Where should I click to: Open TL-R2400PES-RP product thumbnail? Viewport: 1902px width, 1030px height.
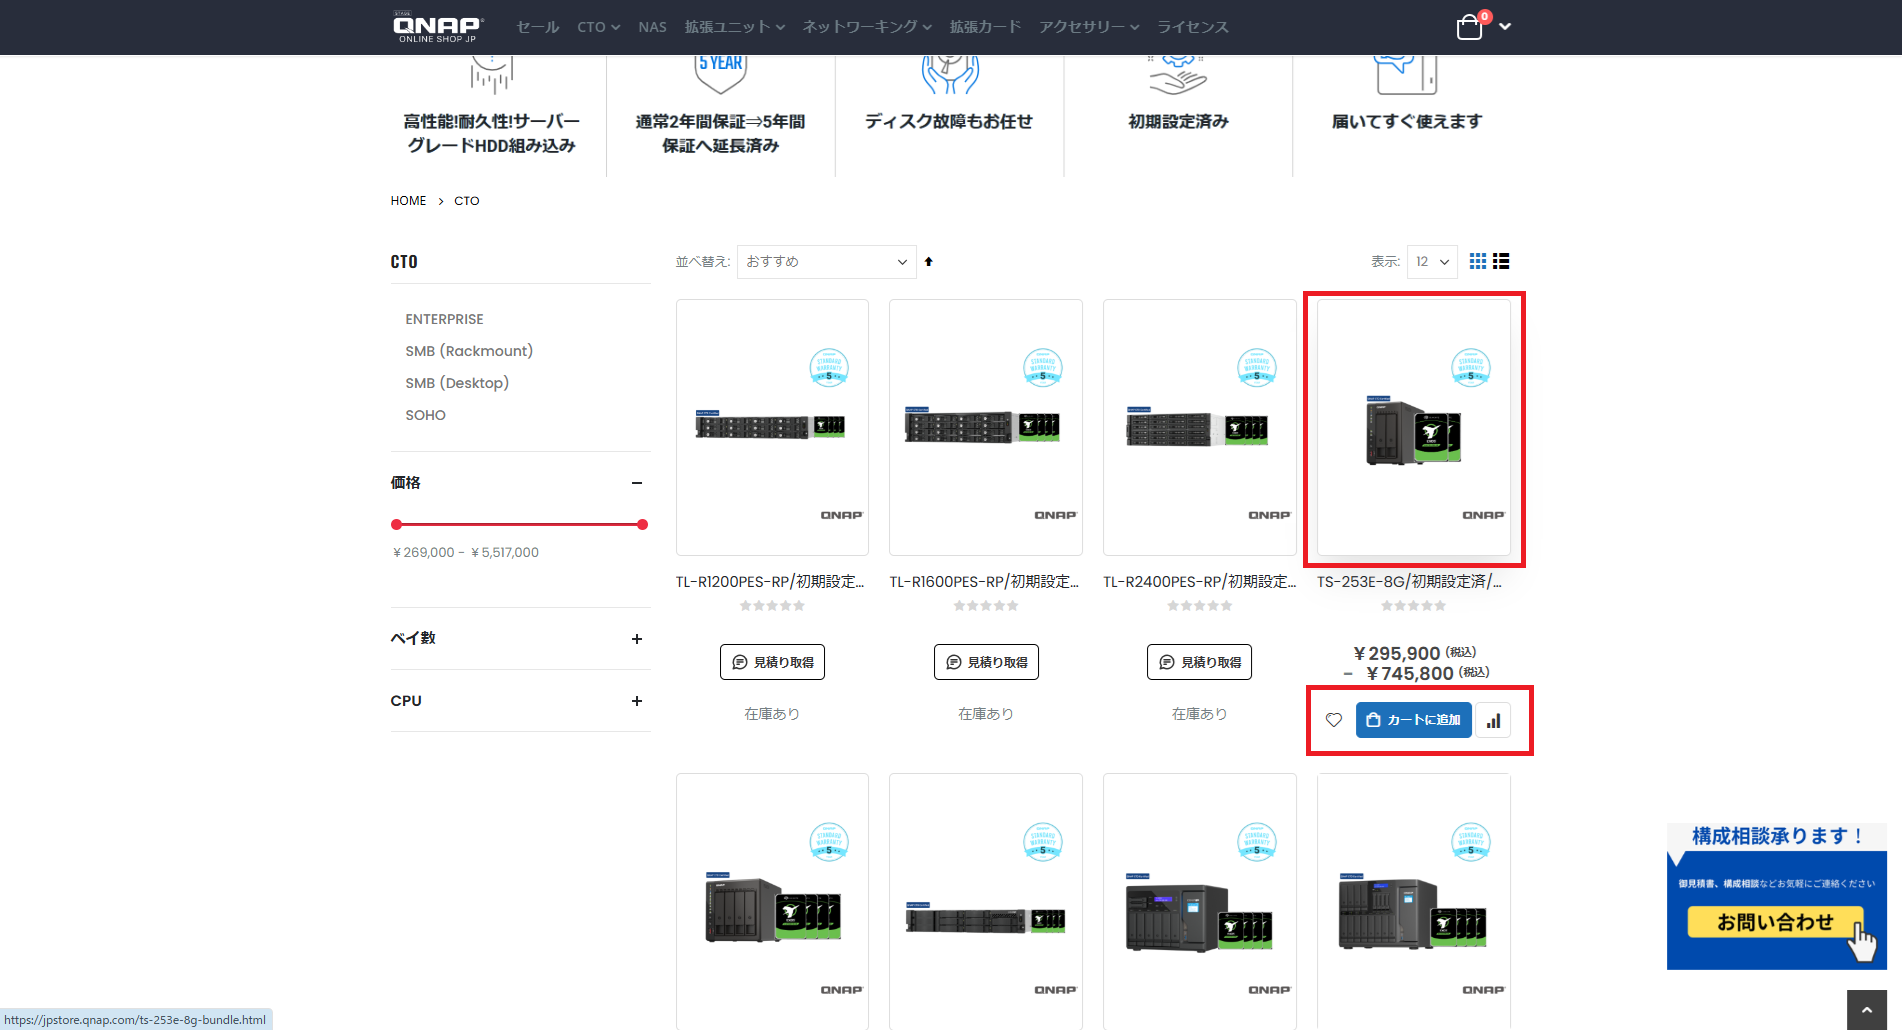[x=1199, y=428]
